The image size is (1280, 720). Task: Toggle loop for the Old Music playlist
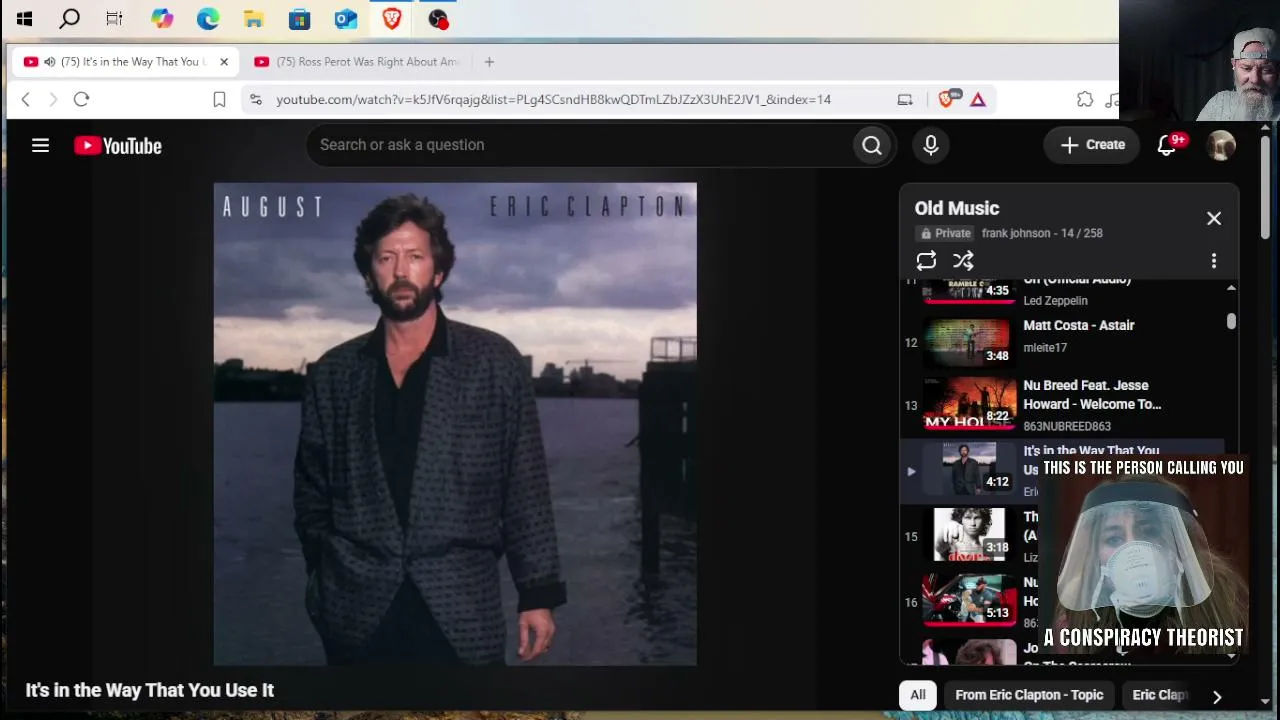point(926,261)
